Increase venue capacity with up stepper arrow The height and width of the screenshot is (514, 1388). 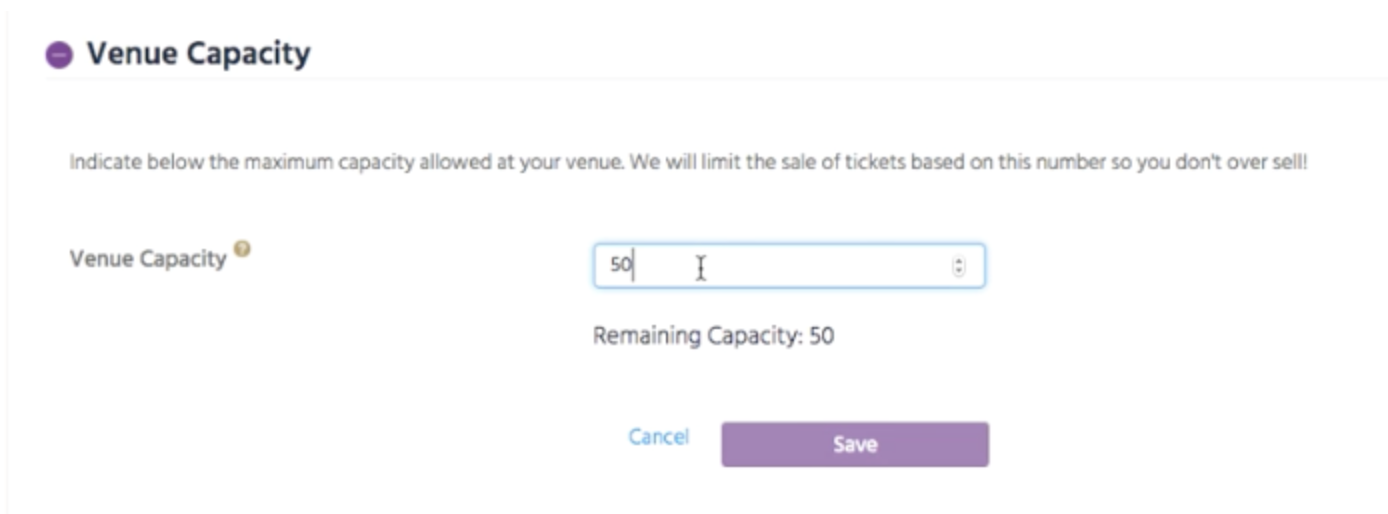pos(959,262)
